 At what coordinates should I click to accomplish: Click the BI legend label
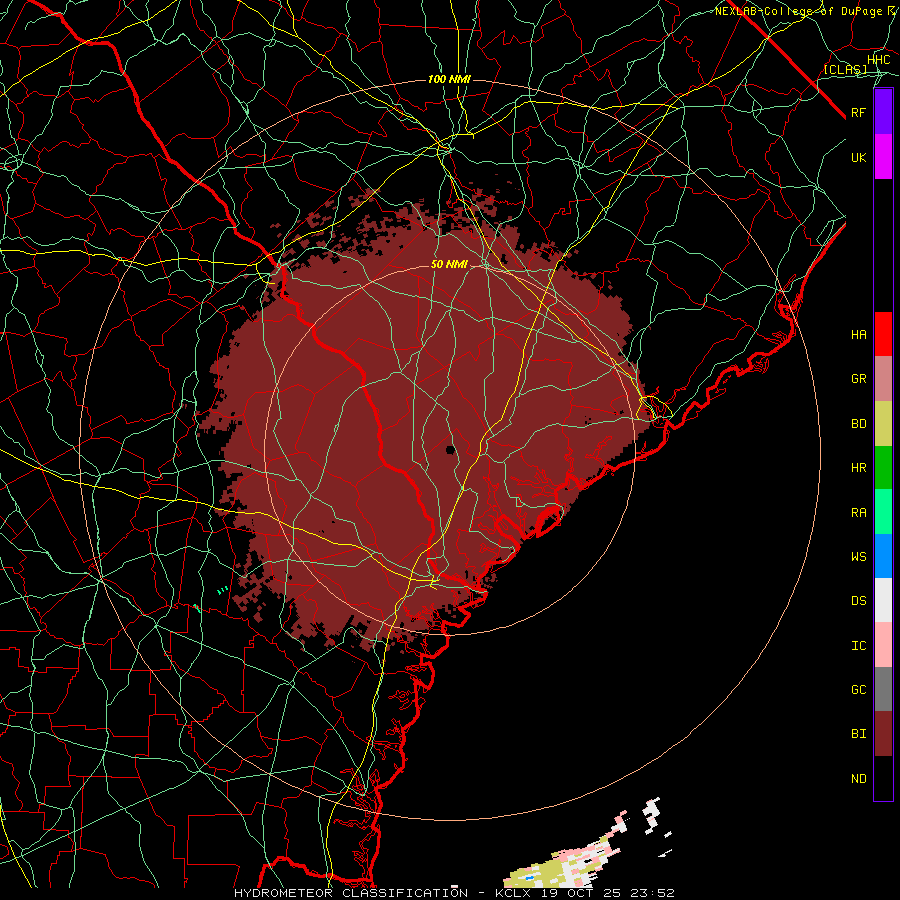(x=858, y=734)
